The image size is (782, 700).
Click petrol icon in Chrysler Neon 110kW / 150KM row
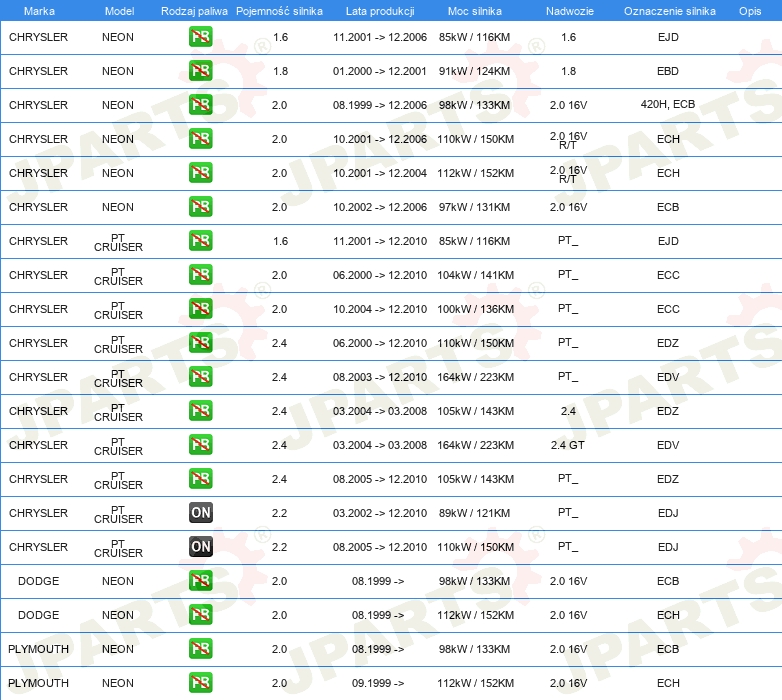point(200,139)
